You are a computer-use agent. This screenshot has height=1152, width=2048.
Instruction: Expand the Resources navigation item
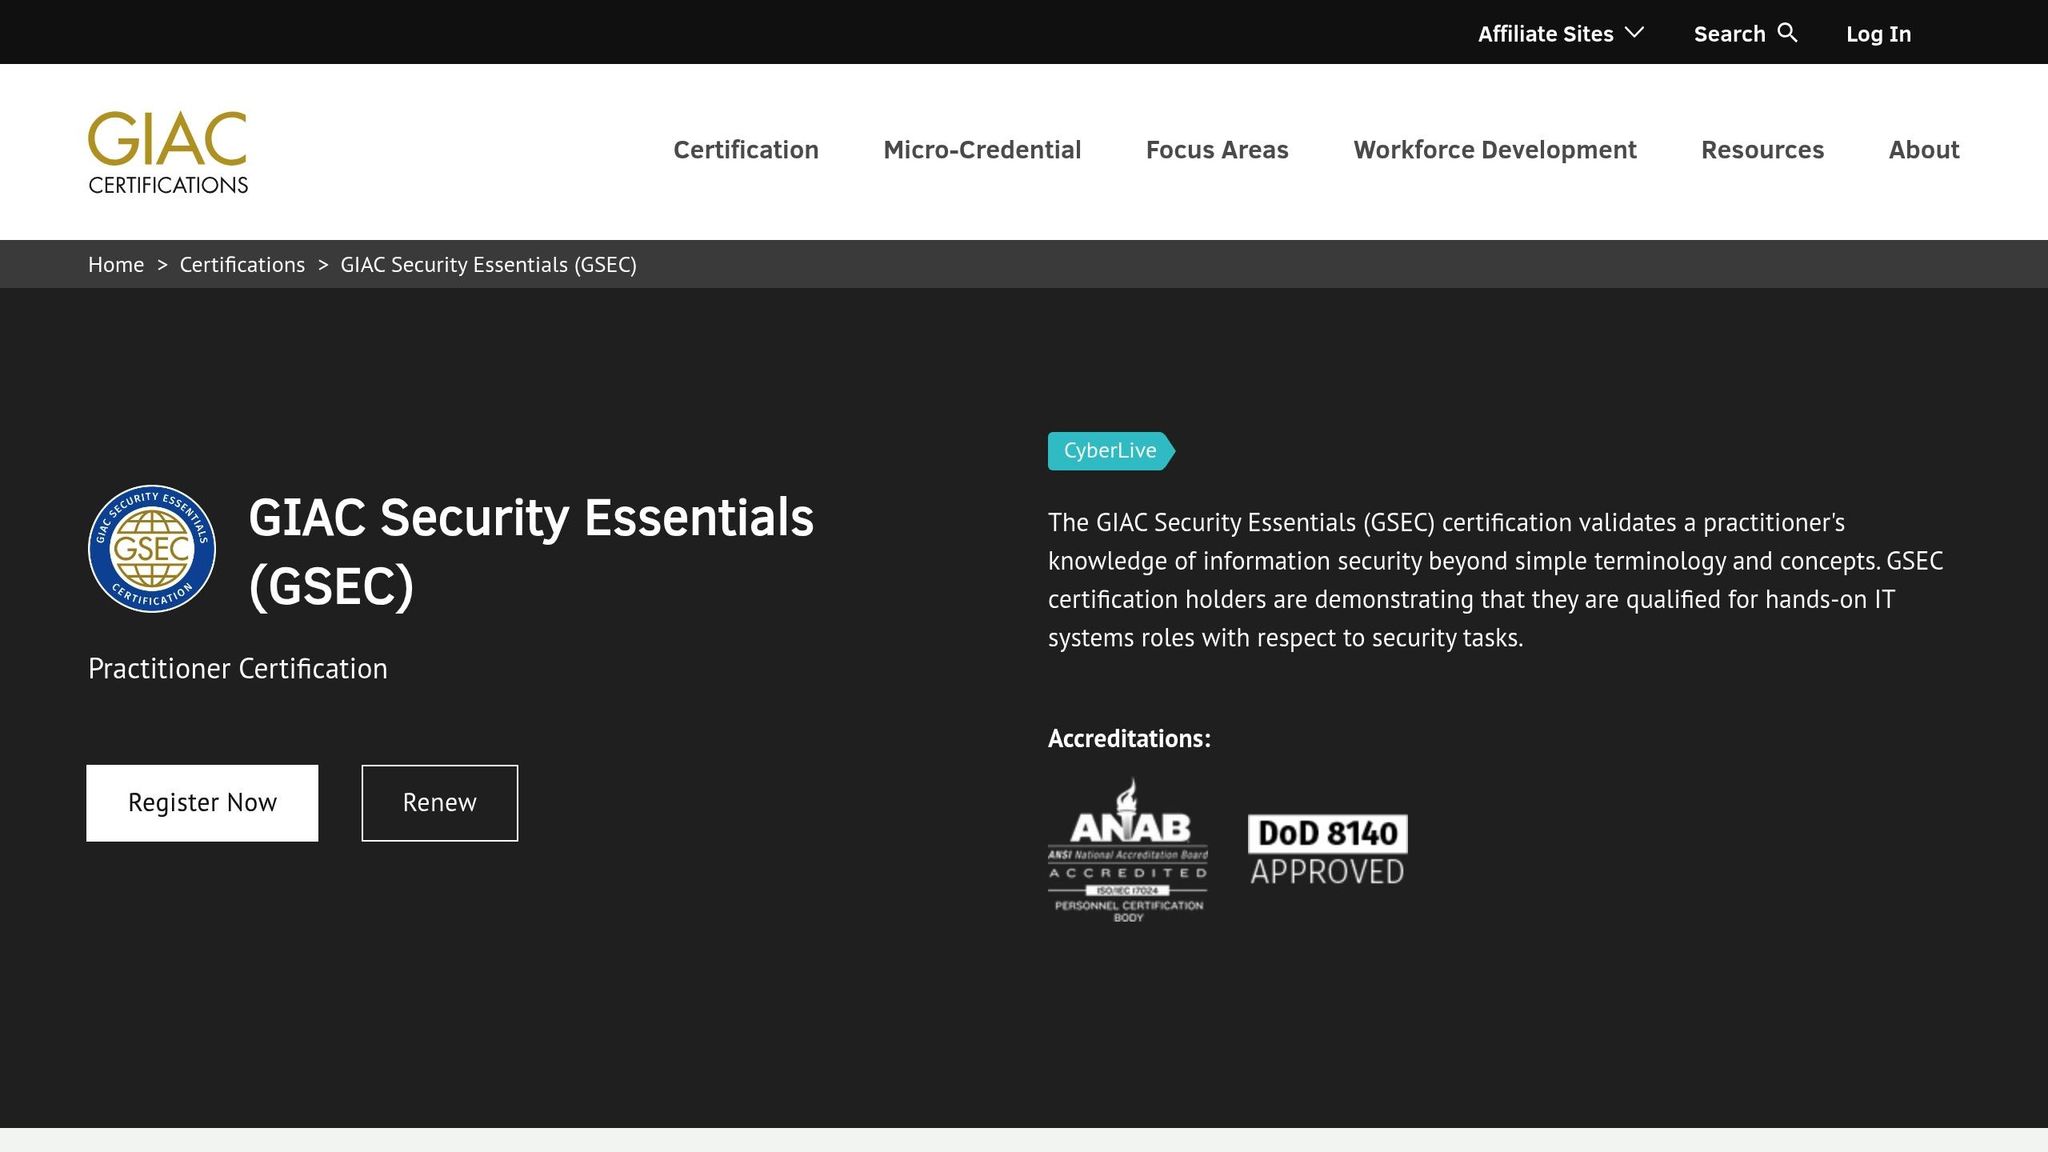point(1763,150)
